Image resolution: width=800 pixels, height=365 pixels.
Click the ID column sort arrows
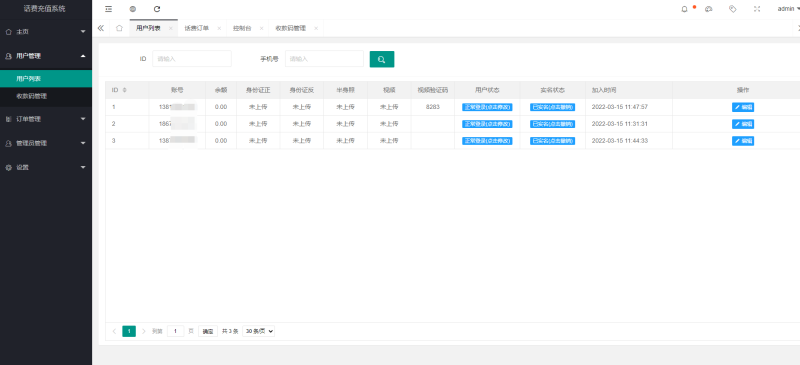(x=124, y=90)
